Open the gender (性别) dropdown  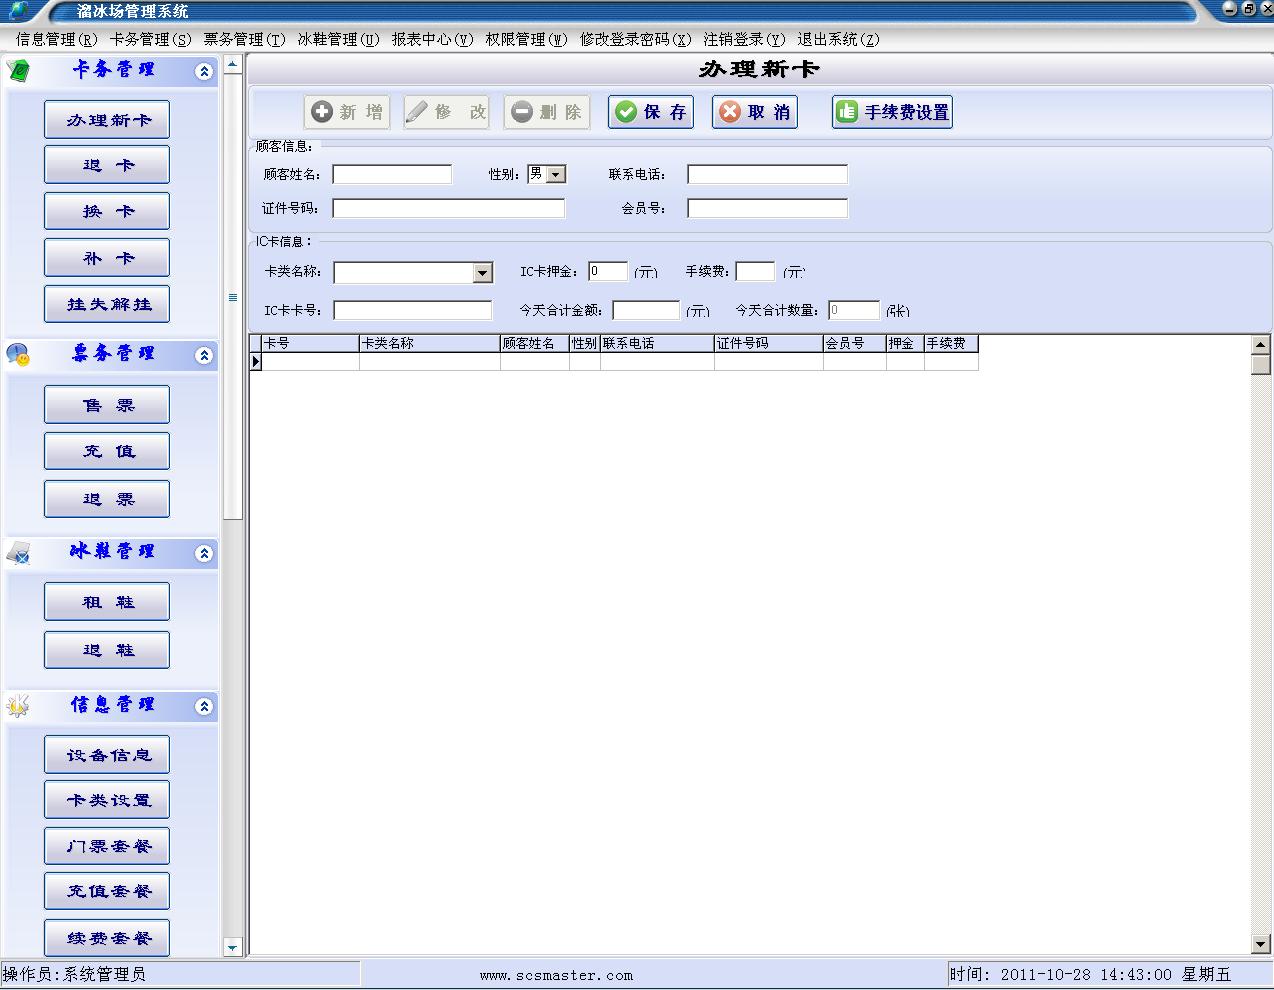556,174
